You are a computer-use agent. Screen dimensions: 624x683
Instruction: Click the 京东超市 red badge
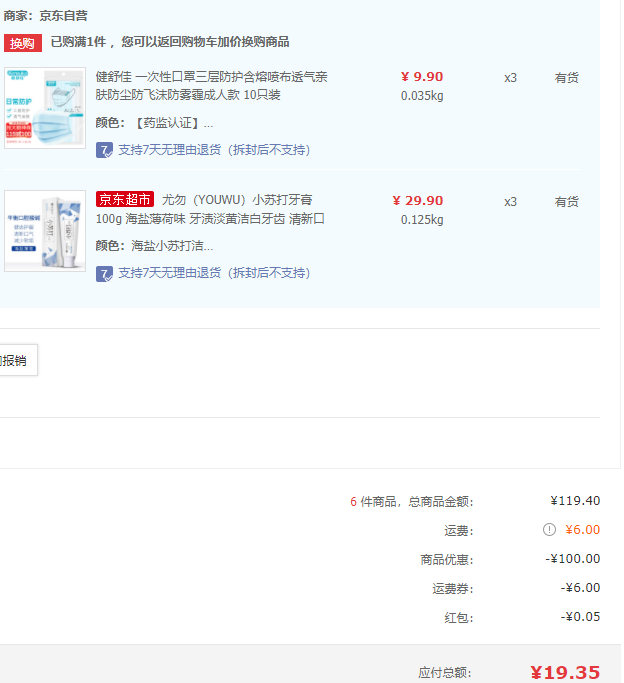(125, 199)
